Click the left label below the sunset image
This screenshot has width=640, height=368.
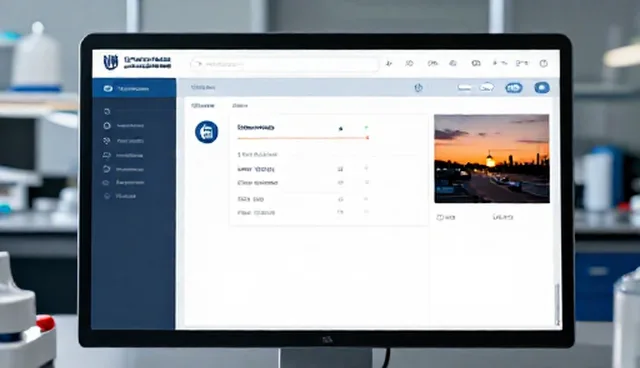[x=446, y=217]
